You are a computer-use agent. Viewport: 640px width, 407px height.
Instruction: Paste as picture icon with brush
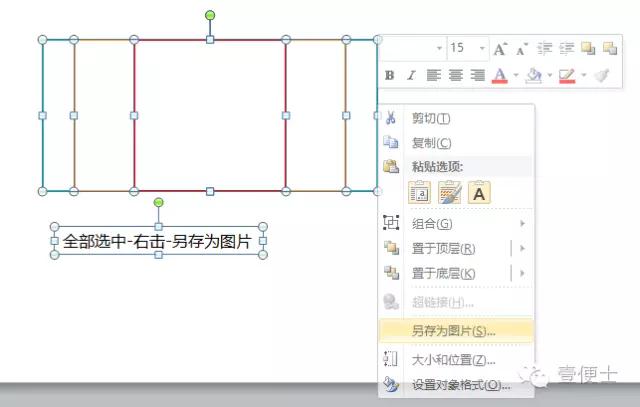click(449, 192)
